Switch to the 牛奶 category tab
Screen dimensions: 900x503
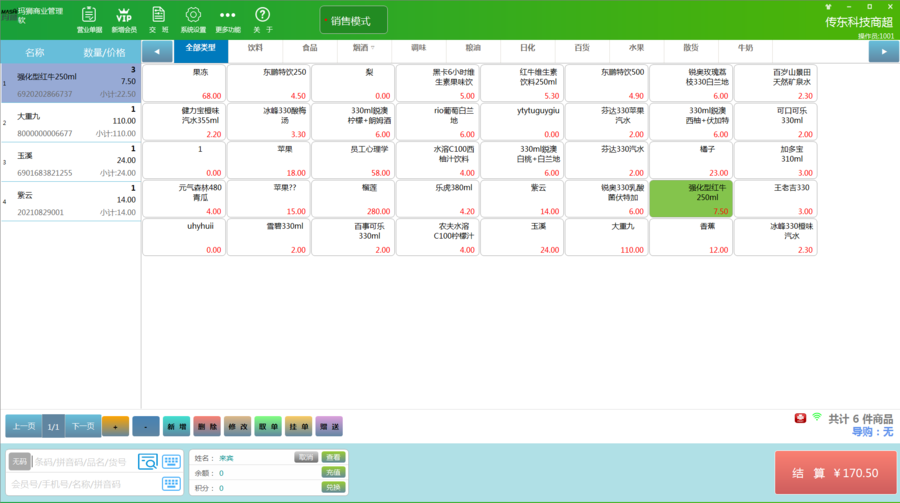(745, 51)
